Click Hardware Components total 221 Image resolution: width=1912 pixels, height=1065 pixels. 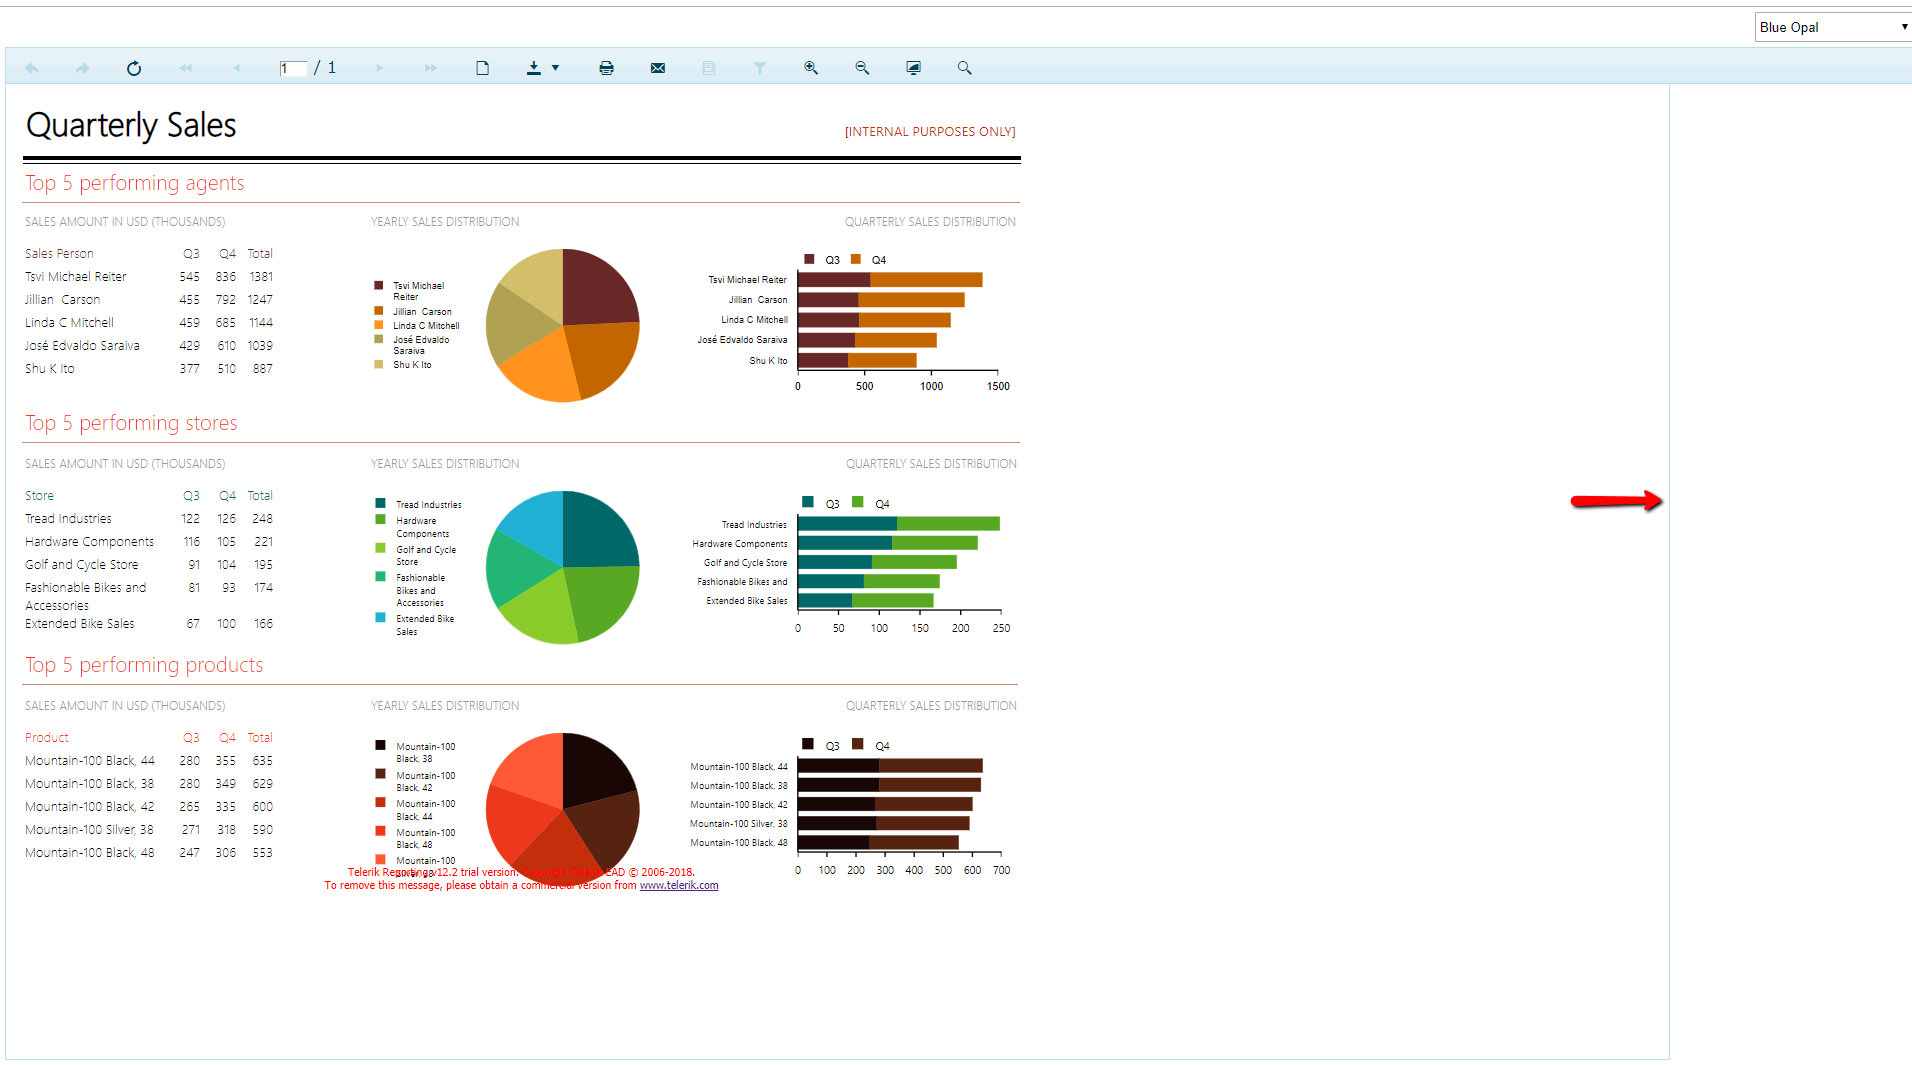tap(263, 542)
